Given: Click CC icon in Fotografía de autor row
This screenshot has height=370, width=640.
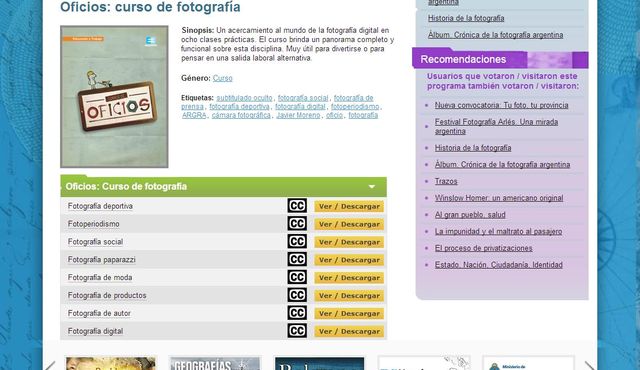Looking at the screenshot, I should tap(297, 313).
